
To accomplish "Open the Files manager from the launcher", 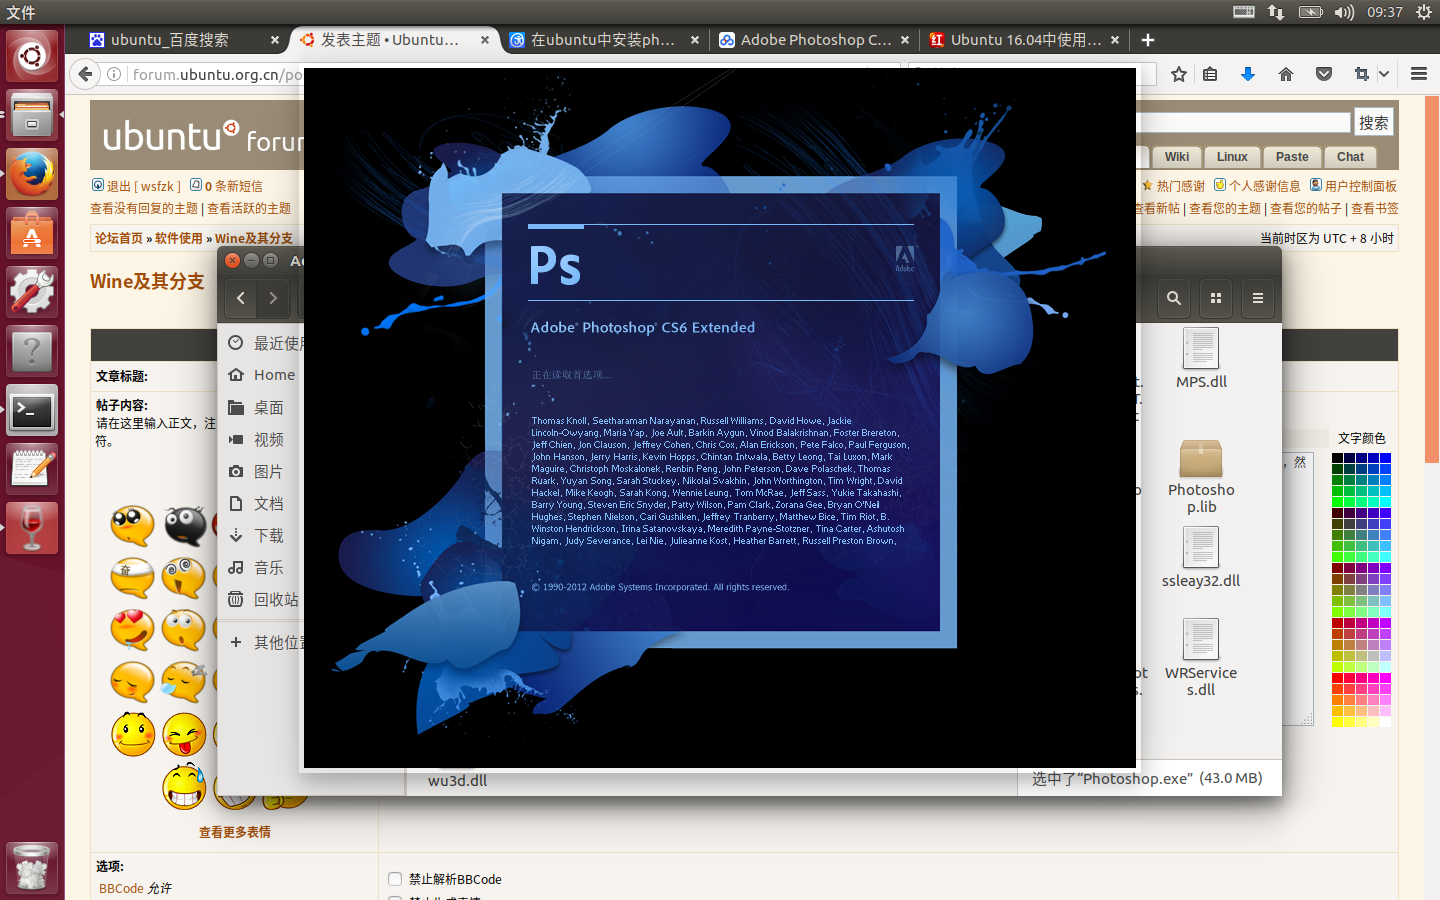I will [32, 115].
